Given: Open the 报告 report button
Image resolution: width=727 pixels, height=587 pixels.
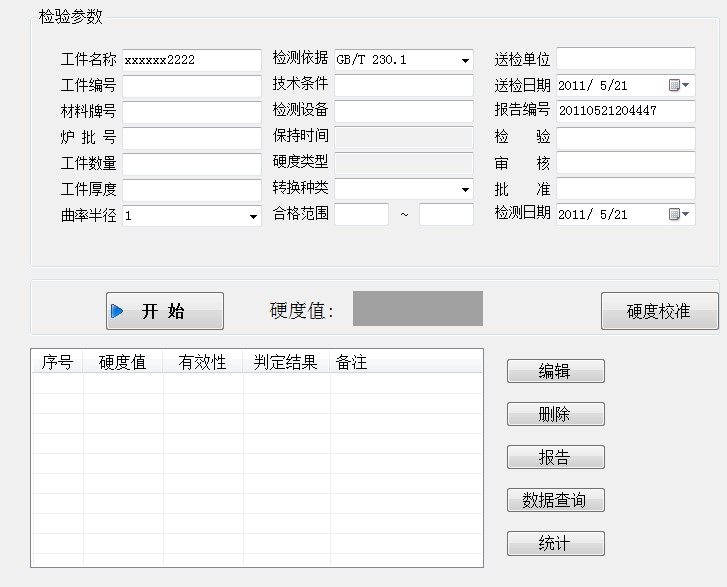Looking at the screenshot, I should (556, 457).
